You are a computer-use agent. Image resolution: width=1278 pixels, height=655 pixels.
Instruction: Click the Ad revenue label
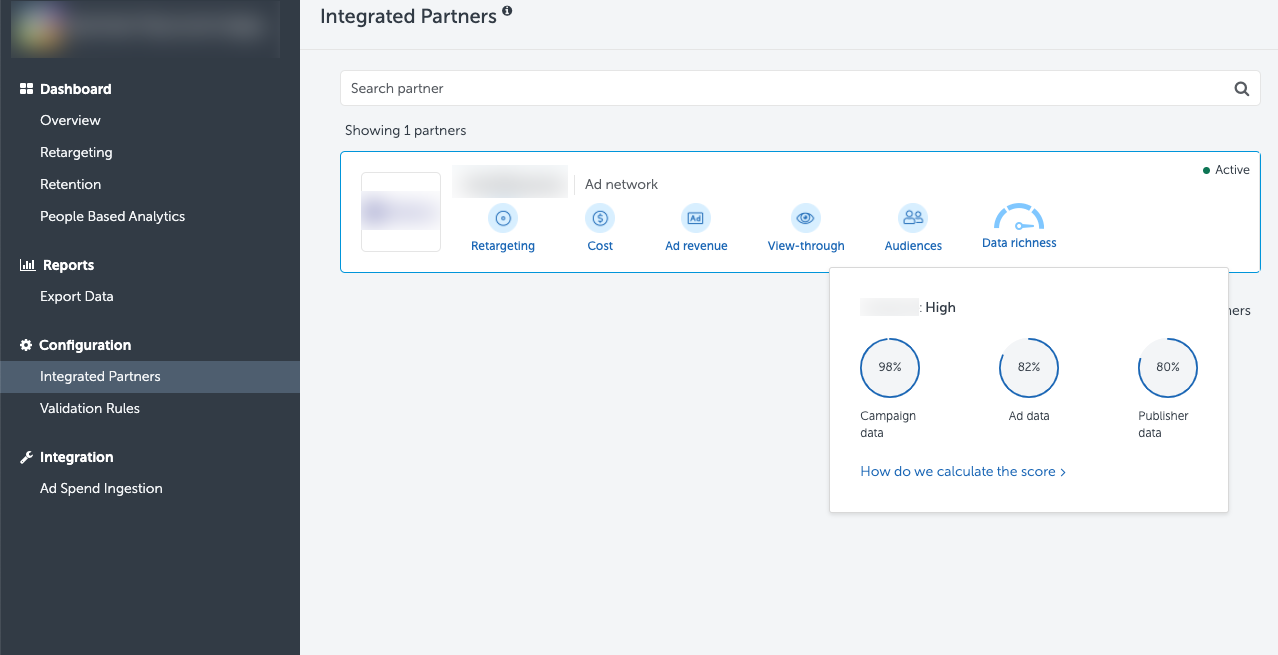tap(696, 246)
